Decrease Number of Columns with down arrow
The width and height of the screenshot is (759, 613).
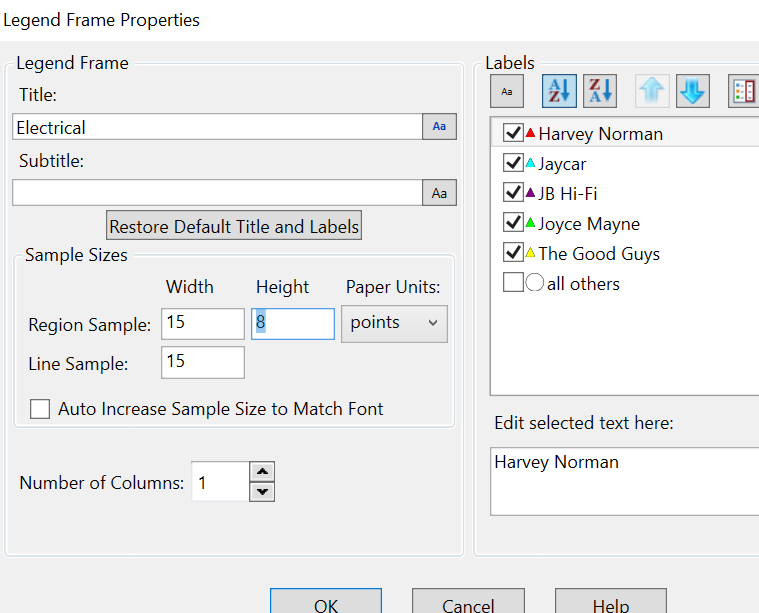262,492
